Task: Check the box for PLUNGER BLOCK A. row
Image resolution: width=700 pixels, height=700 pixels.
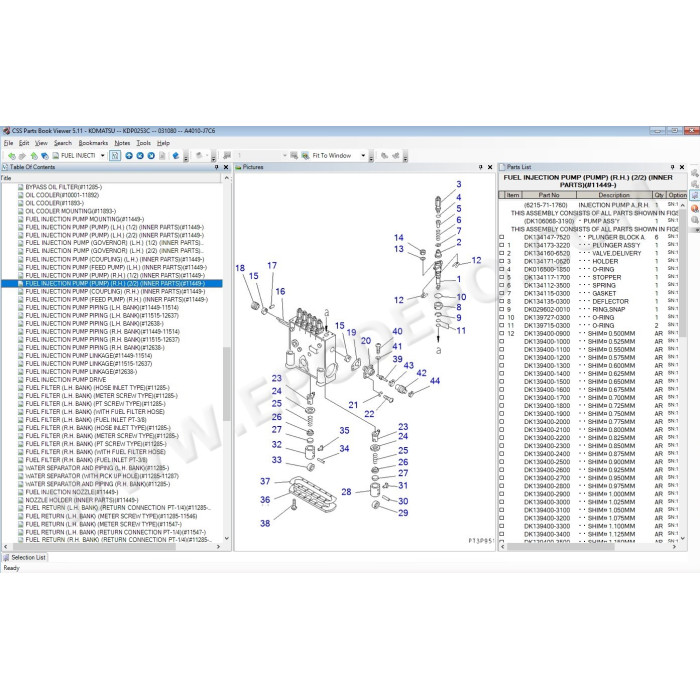Action: [502, 237]
